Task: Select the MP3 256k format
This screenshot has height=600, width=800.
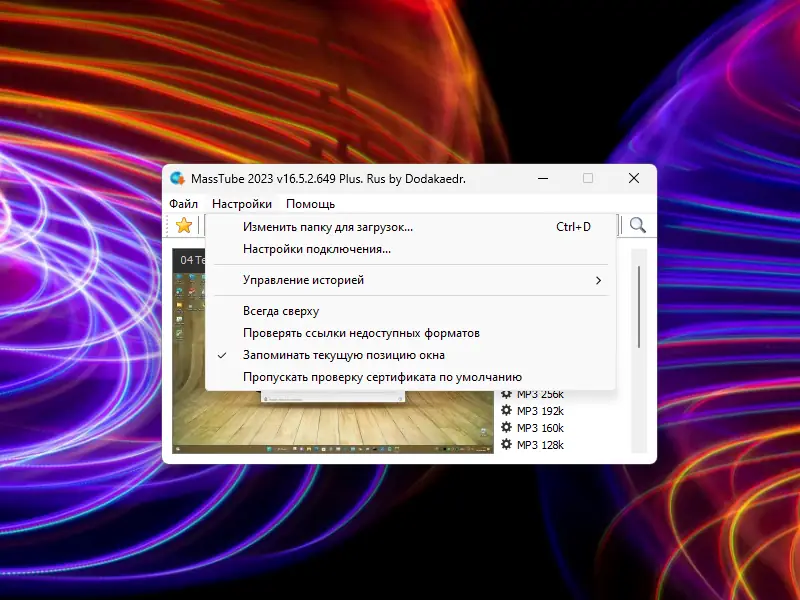Action: pos(540,394)
